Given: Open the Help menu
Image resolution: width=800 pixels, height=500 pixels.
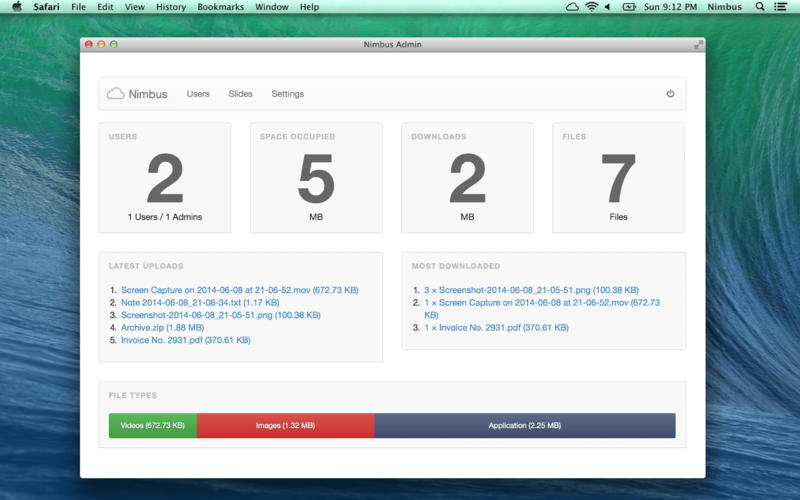Looking at the screenshot, I should (x=309, y=7).
